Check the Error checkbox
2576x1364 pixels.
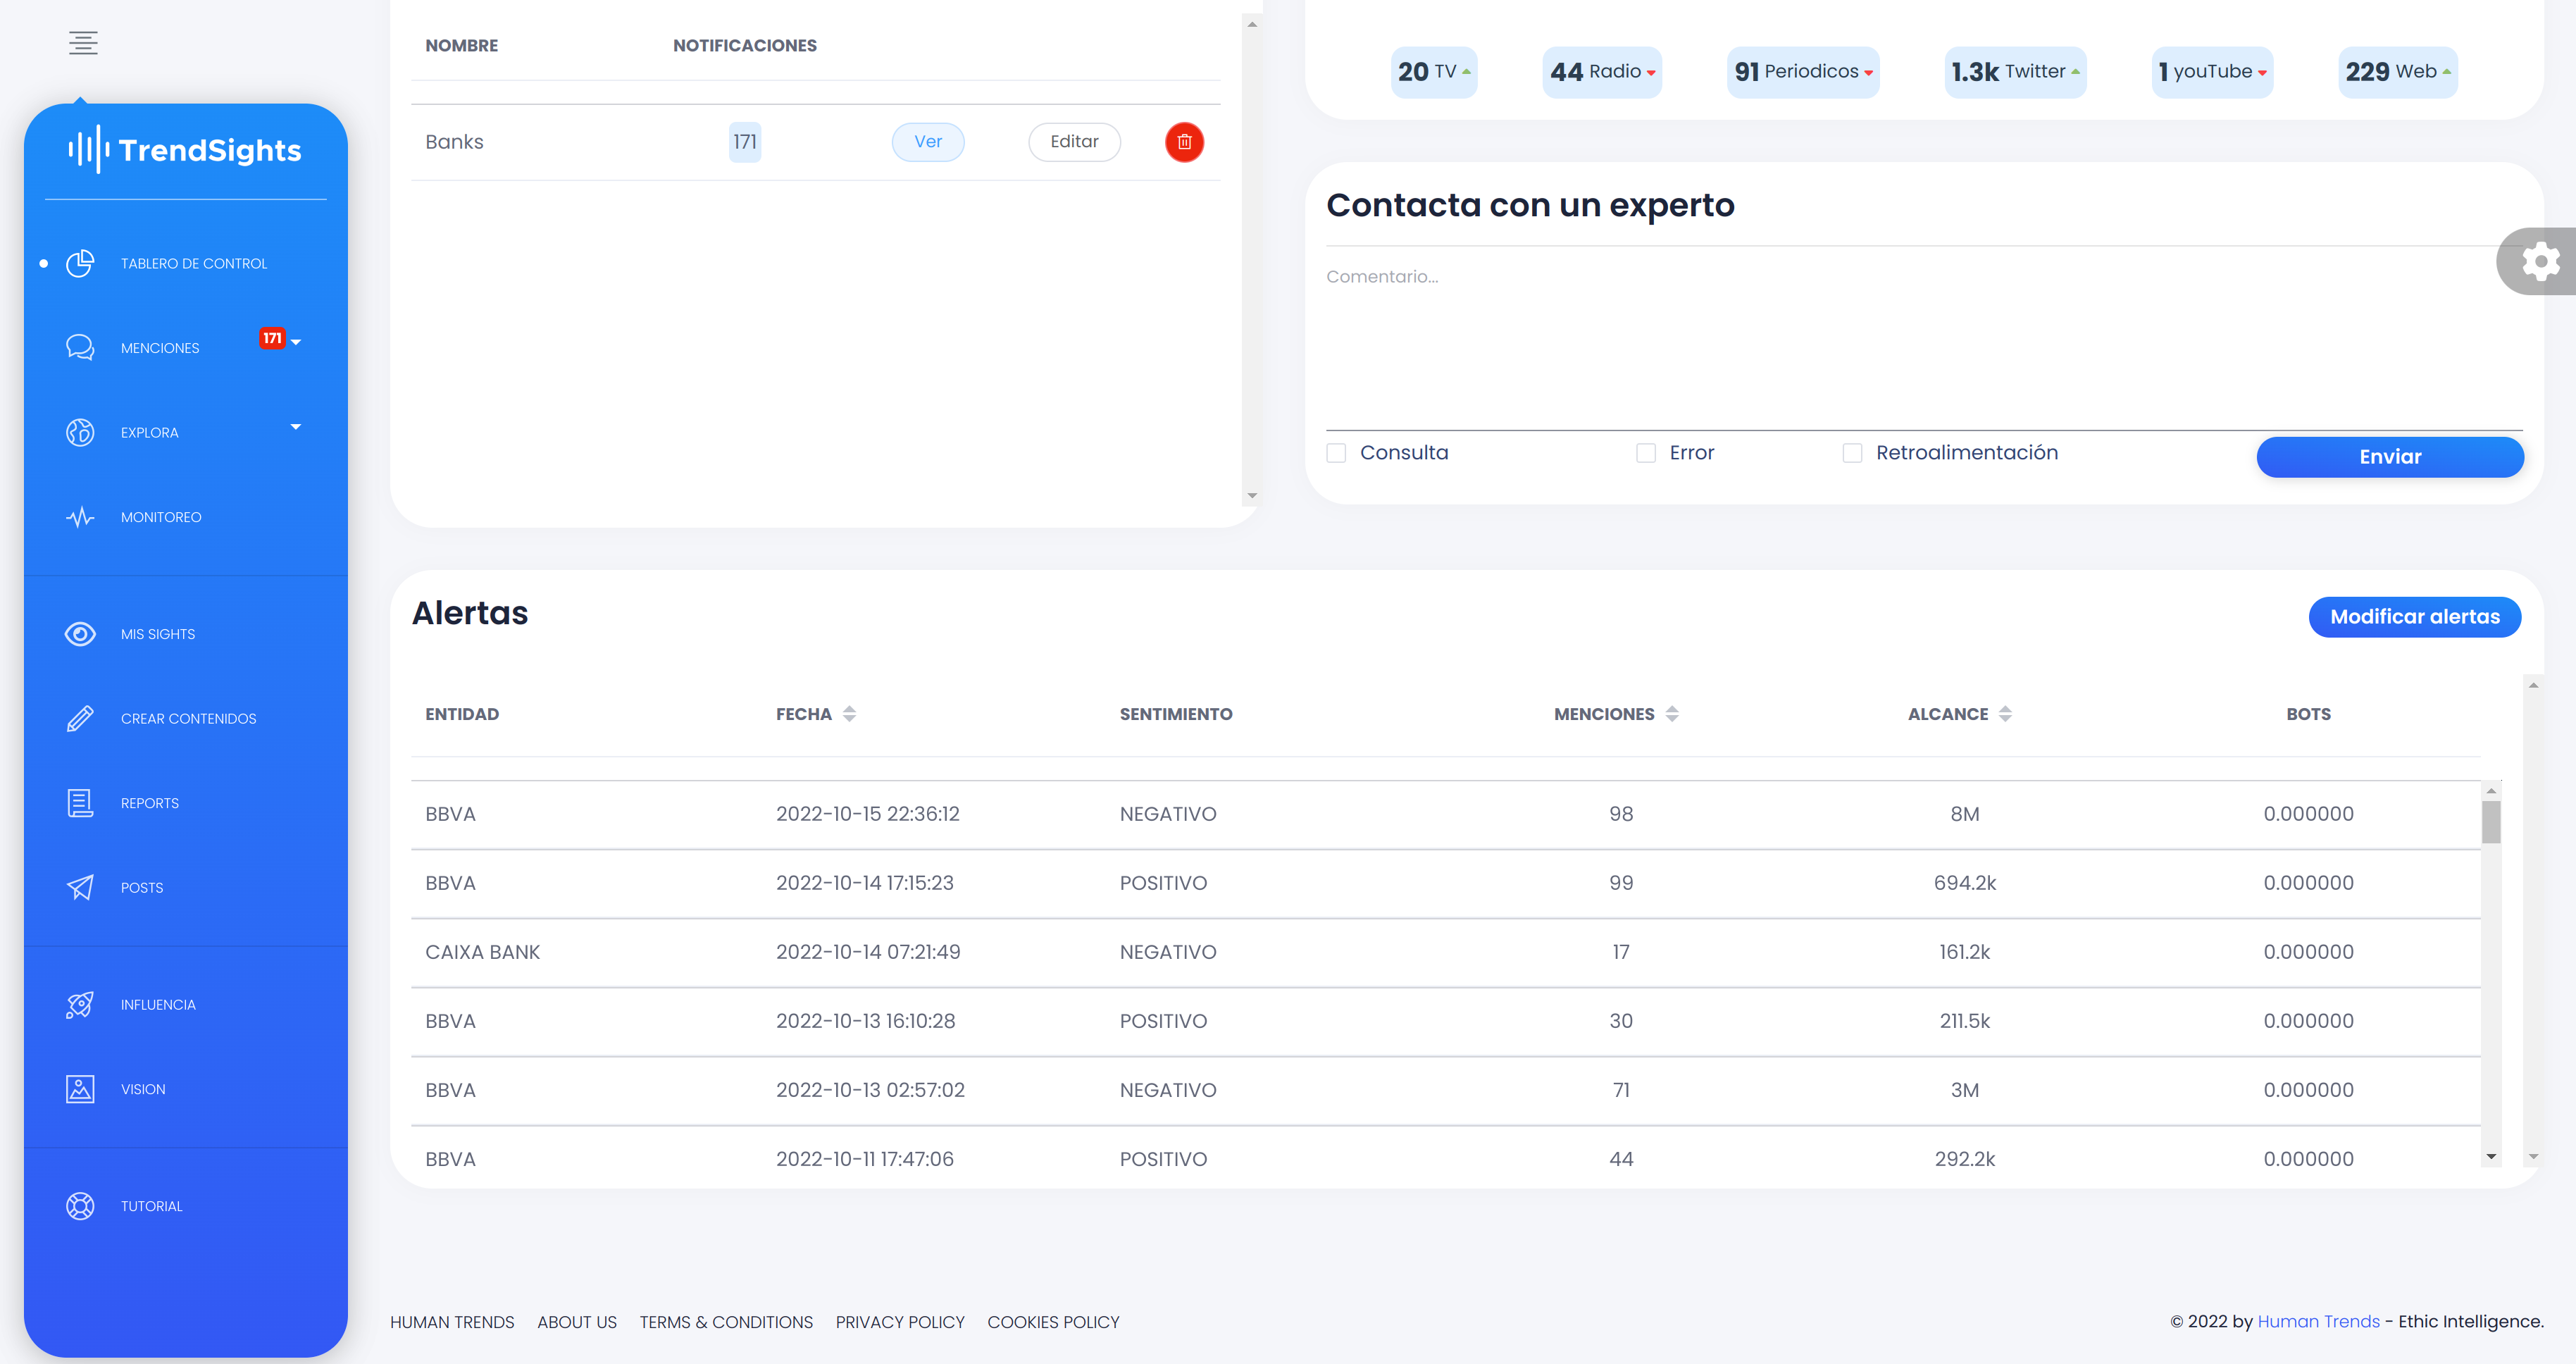(x=1646, y=453)
